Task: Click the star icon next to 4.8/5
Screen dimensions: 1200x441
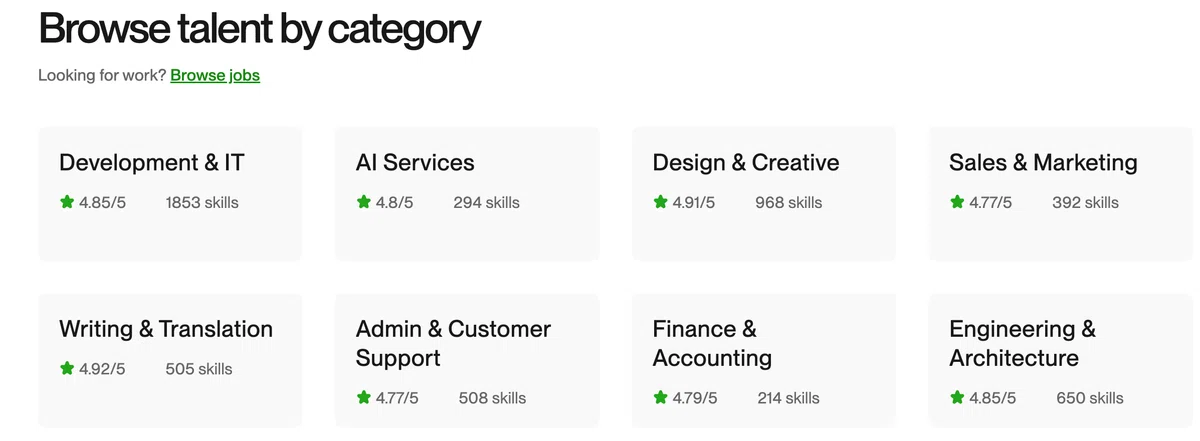Action: pos(364,202)
